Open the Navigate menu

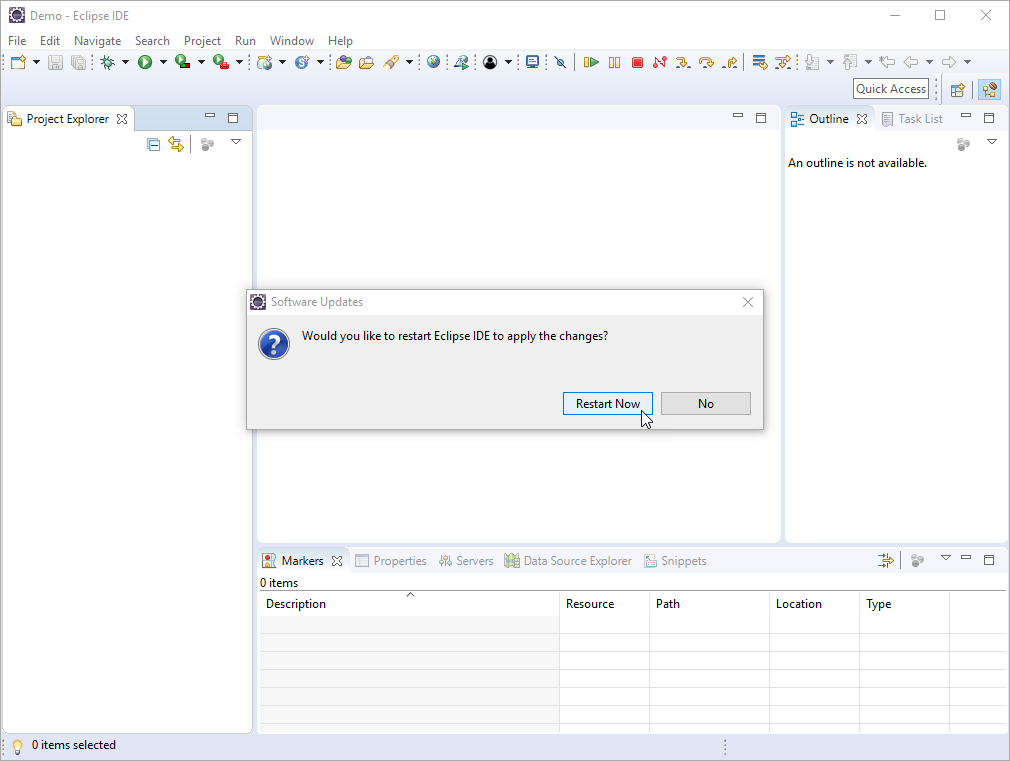point(97,41)
